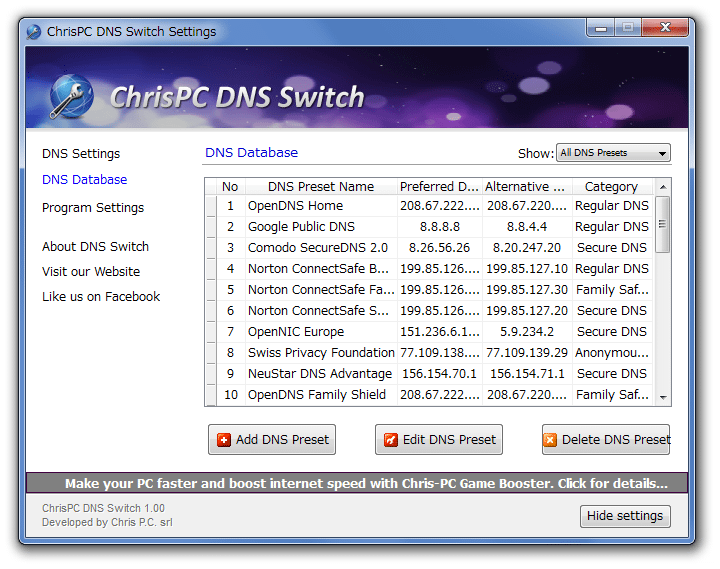The width and height of the screenshot is (720, 569).
Task: Click the ChrisPC DNS Switch globe logo in banner
Action: click(x=71, y=96)
